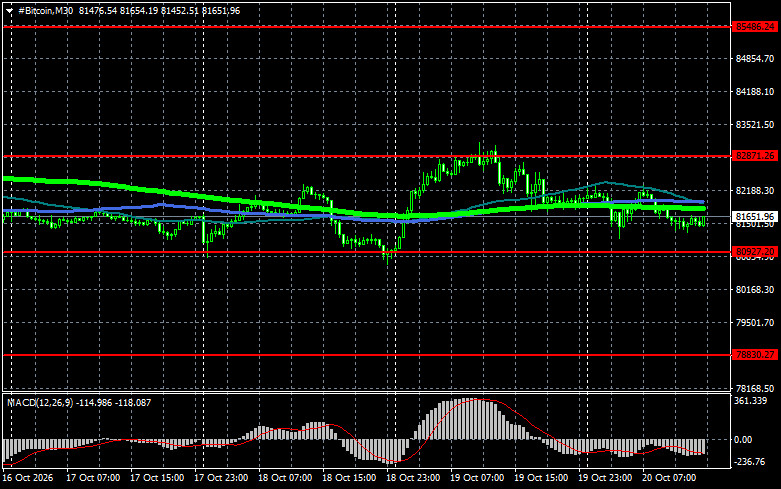Screen dimensions: 781x489
Task: Click the 19 Oct 07:00 time label
Action: (x=477, y=478)
